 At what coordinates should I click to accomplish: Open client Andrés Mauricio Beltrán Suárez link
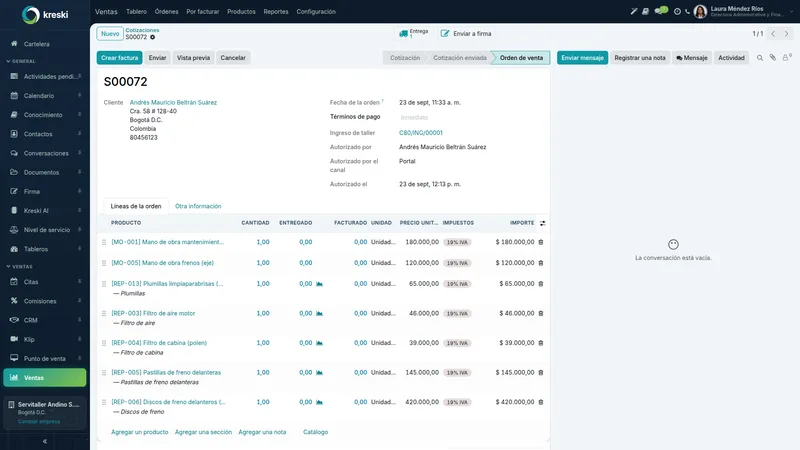(173, 102)
